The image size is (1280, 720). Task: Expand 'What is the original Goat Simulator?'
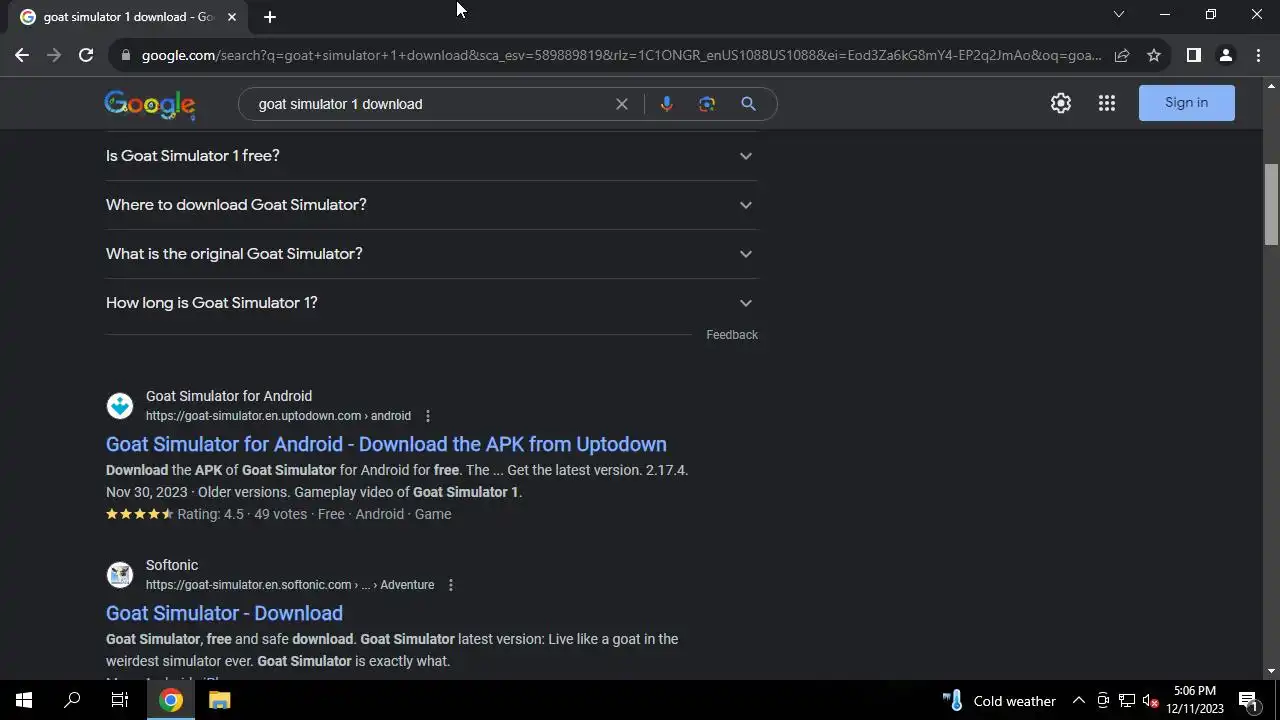tap(431, 254)
